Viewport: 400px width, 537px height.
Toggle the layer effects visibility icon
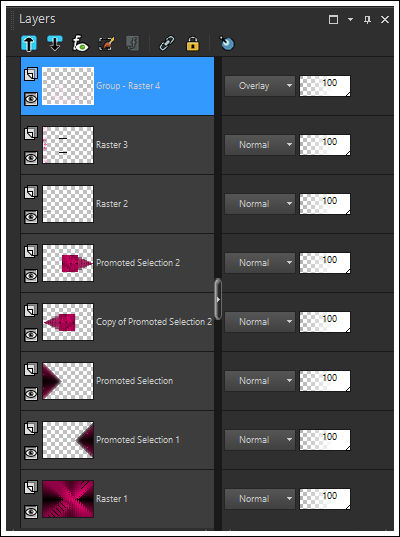80,44
